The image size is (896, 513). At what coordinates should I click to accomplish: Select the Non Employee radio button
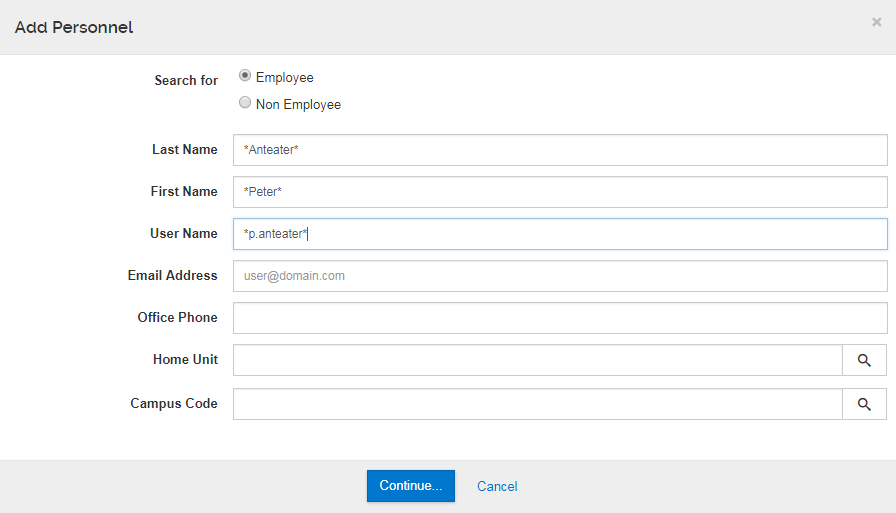245,102
